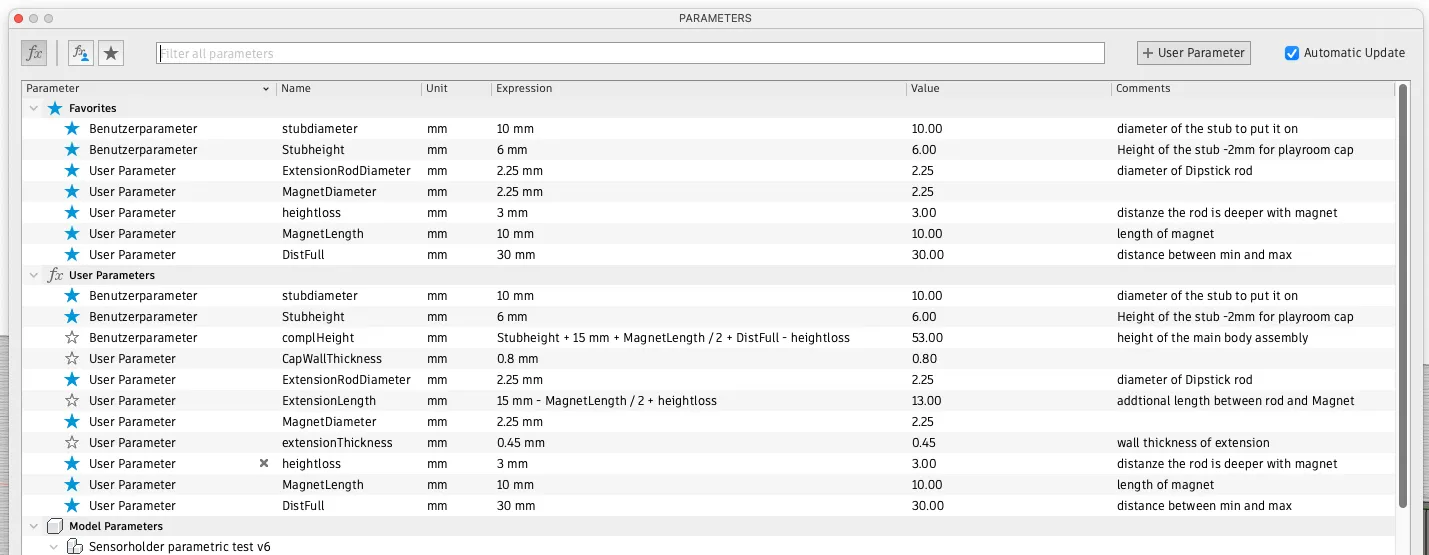Select the Sensorholder parametric test v6 row
Image resolution: width=1429 pixels, height=555 pixels.
click(x=708, y=547)
